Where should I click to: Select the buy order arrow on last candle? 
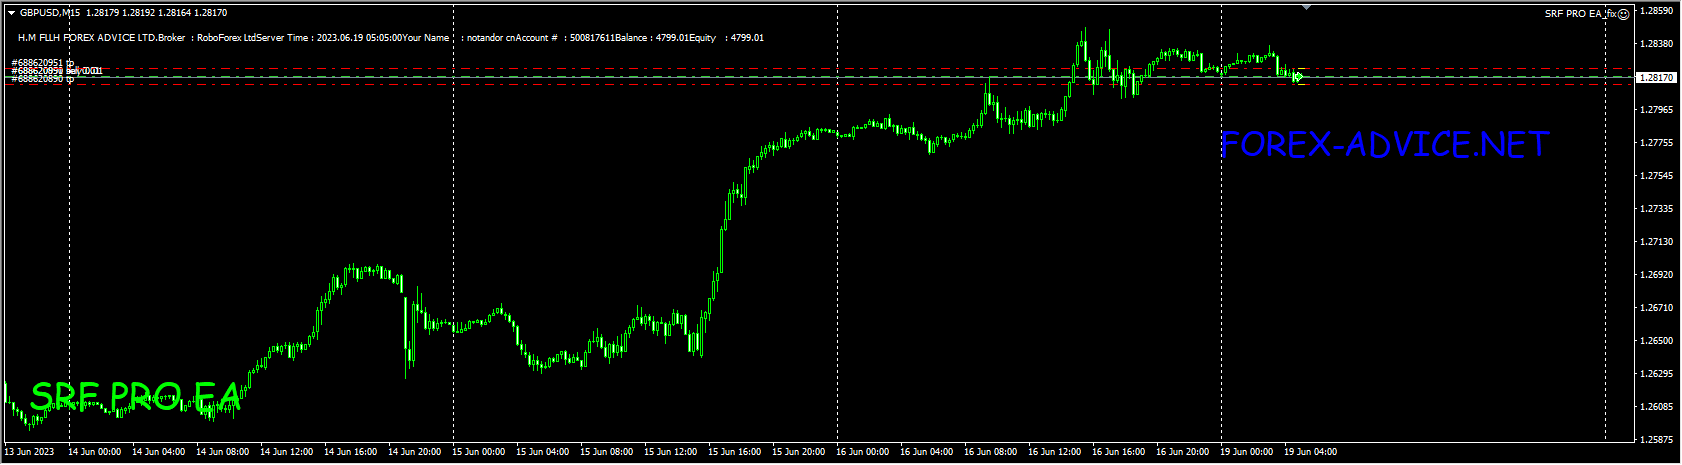(1297, 77)
